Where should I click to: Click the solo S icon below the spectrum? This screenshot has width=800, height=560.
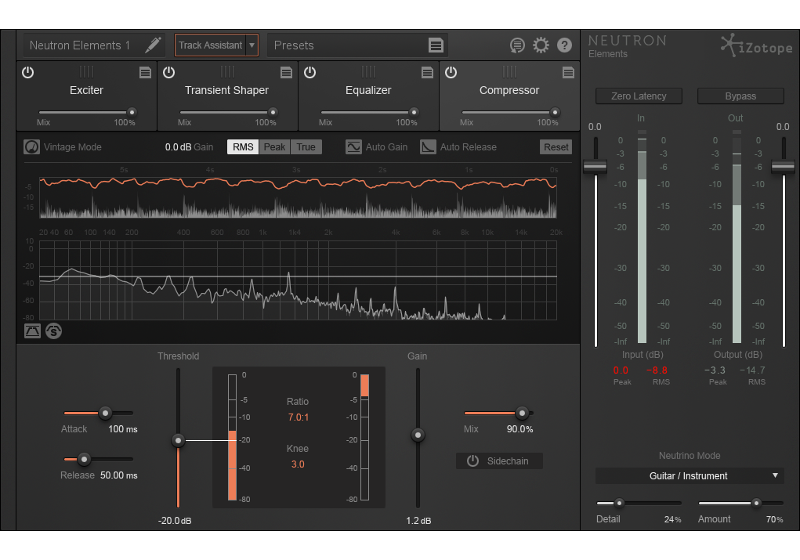coord(54,331)
